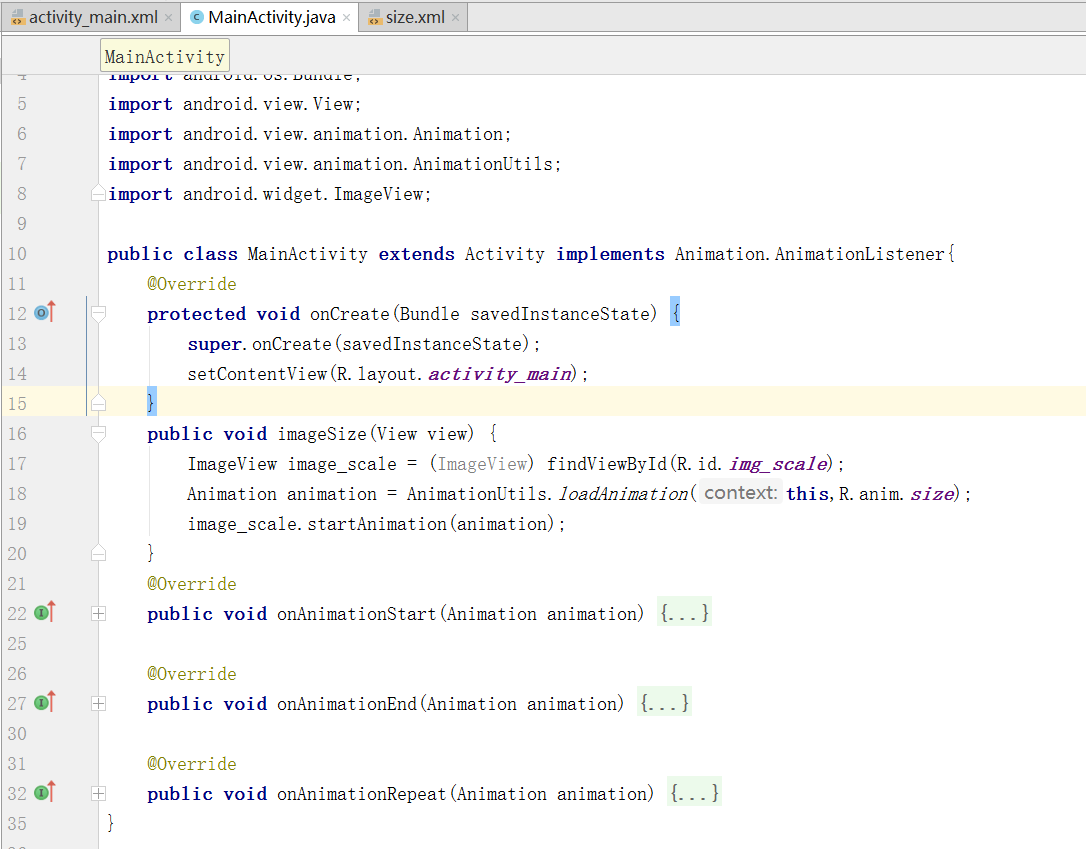Close the MainActivity.java tab

pos(346,18)
